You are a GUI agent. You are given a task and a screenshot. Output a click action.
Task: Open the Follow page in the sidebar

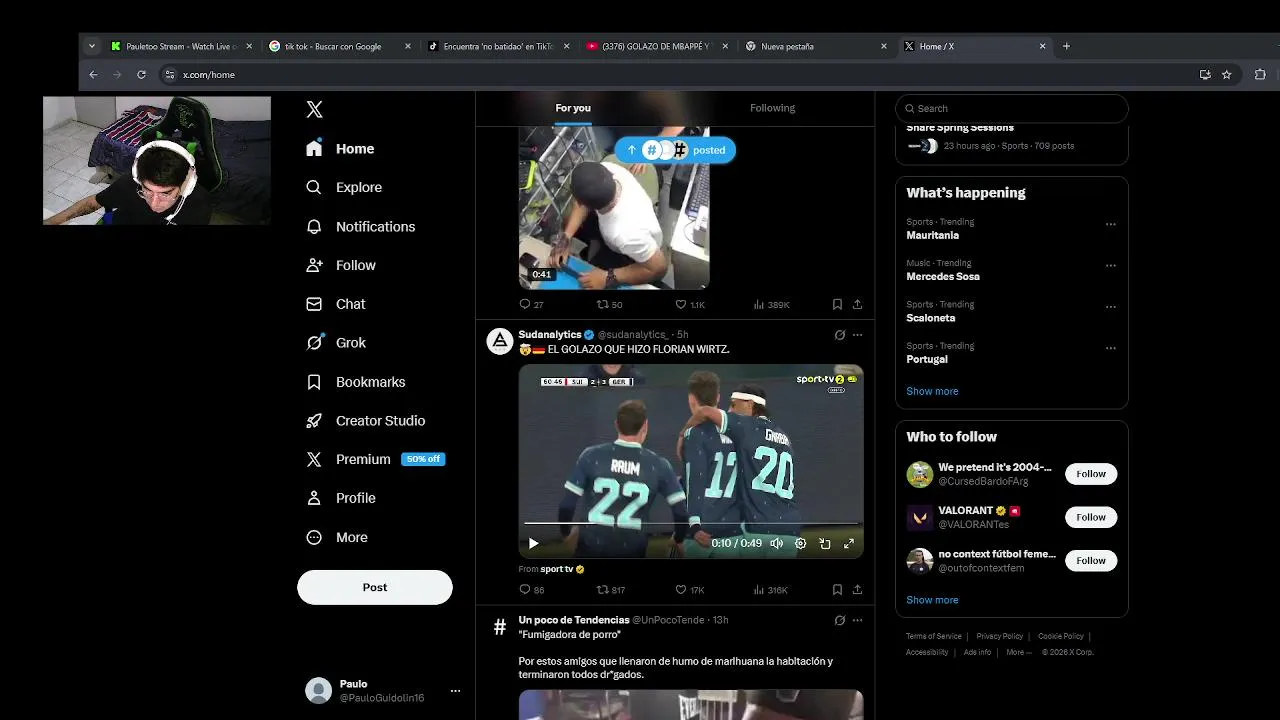(341, 265)
